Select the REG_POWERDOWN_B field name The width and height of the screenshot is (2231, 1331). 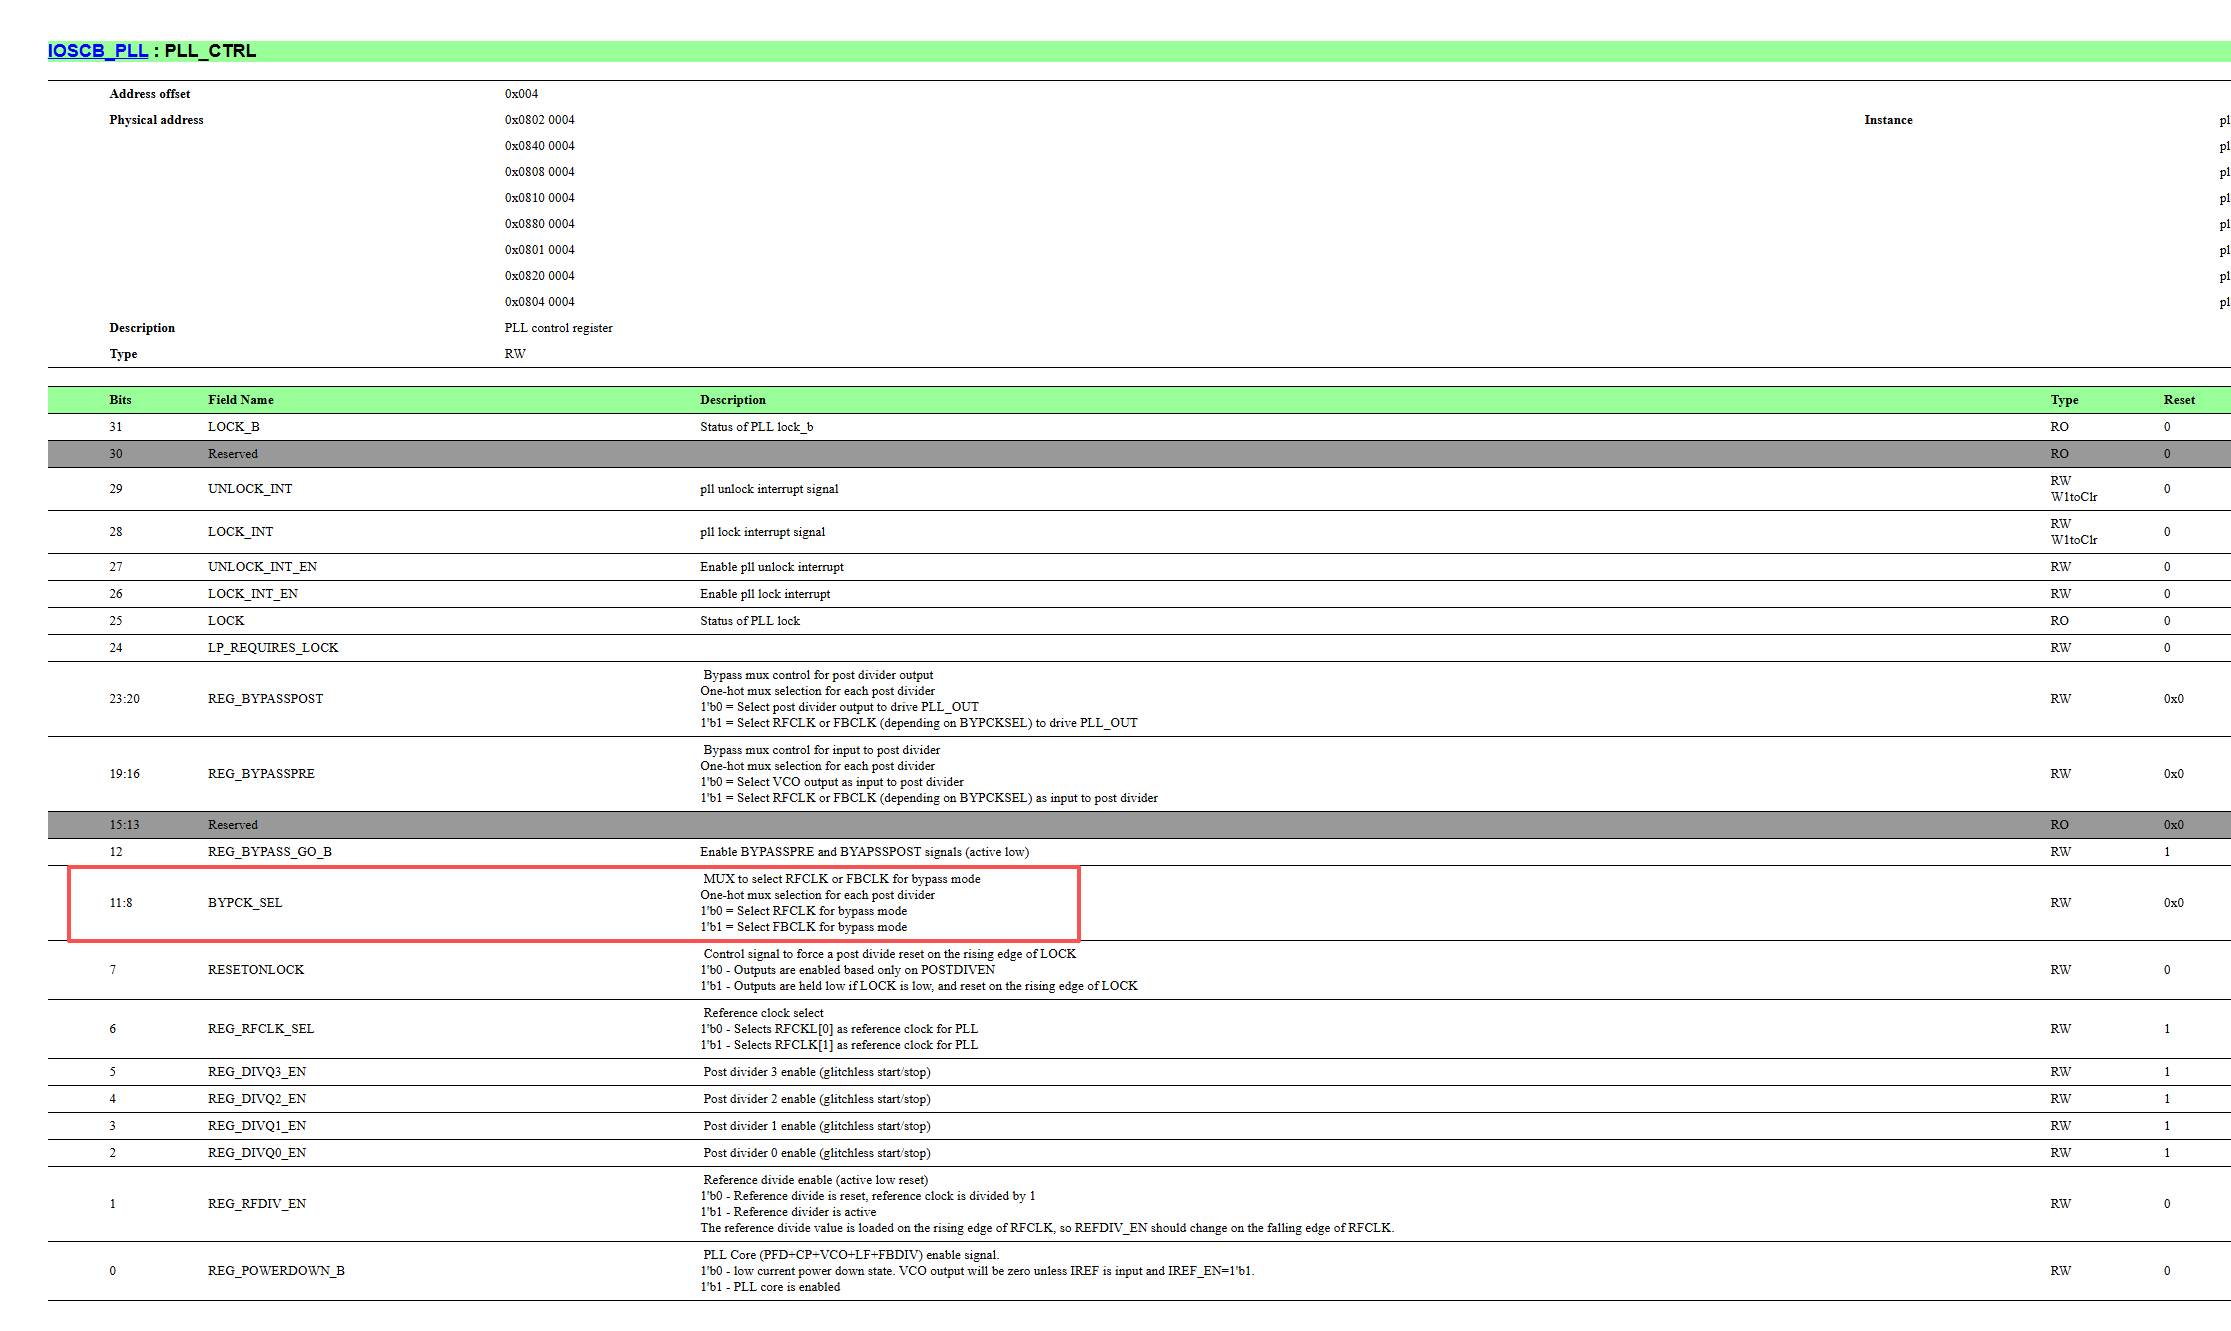click(x=276, y=1271)
